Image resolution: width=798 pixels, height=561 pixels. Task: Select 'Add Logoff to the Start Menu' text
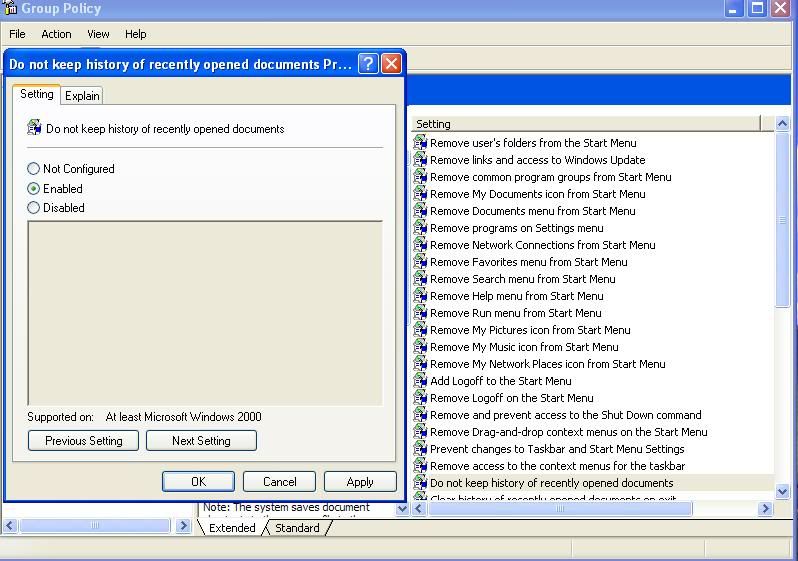[x=501, y=380]
